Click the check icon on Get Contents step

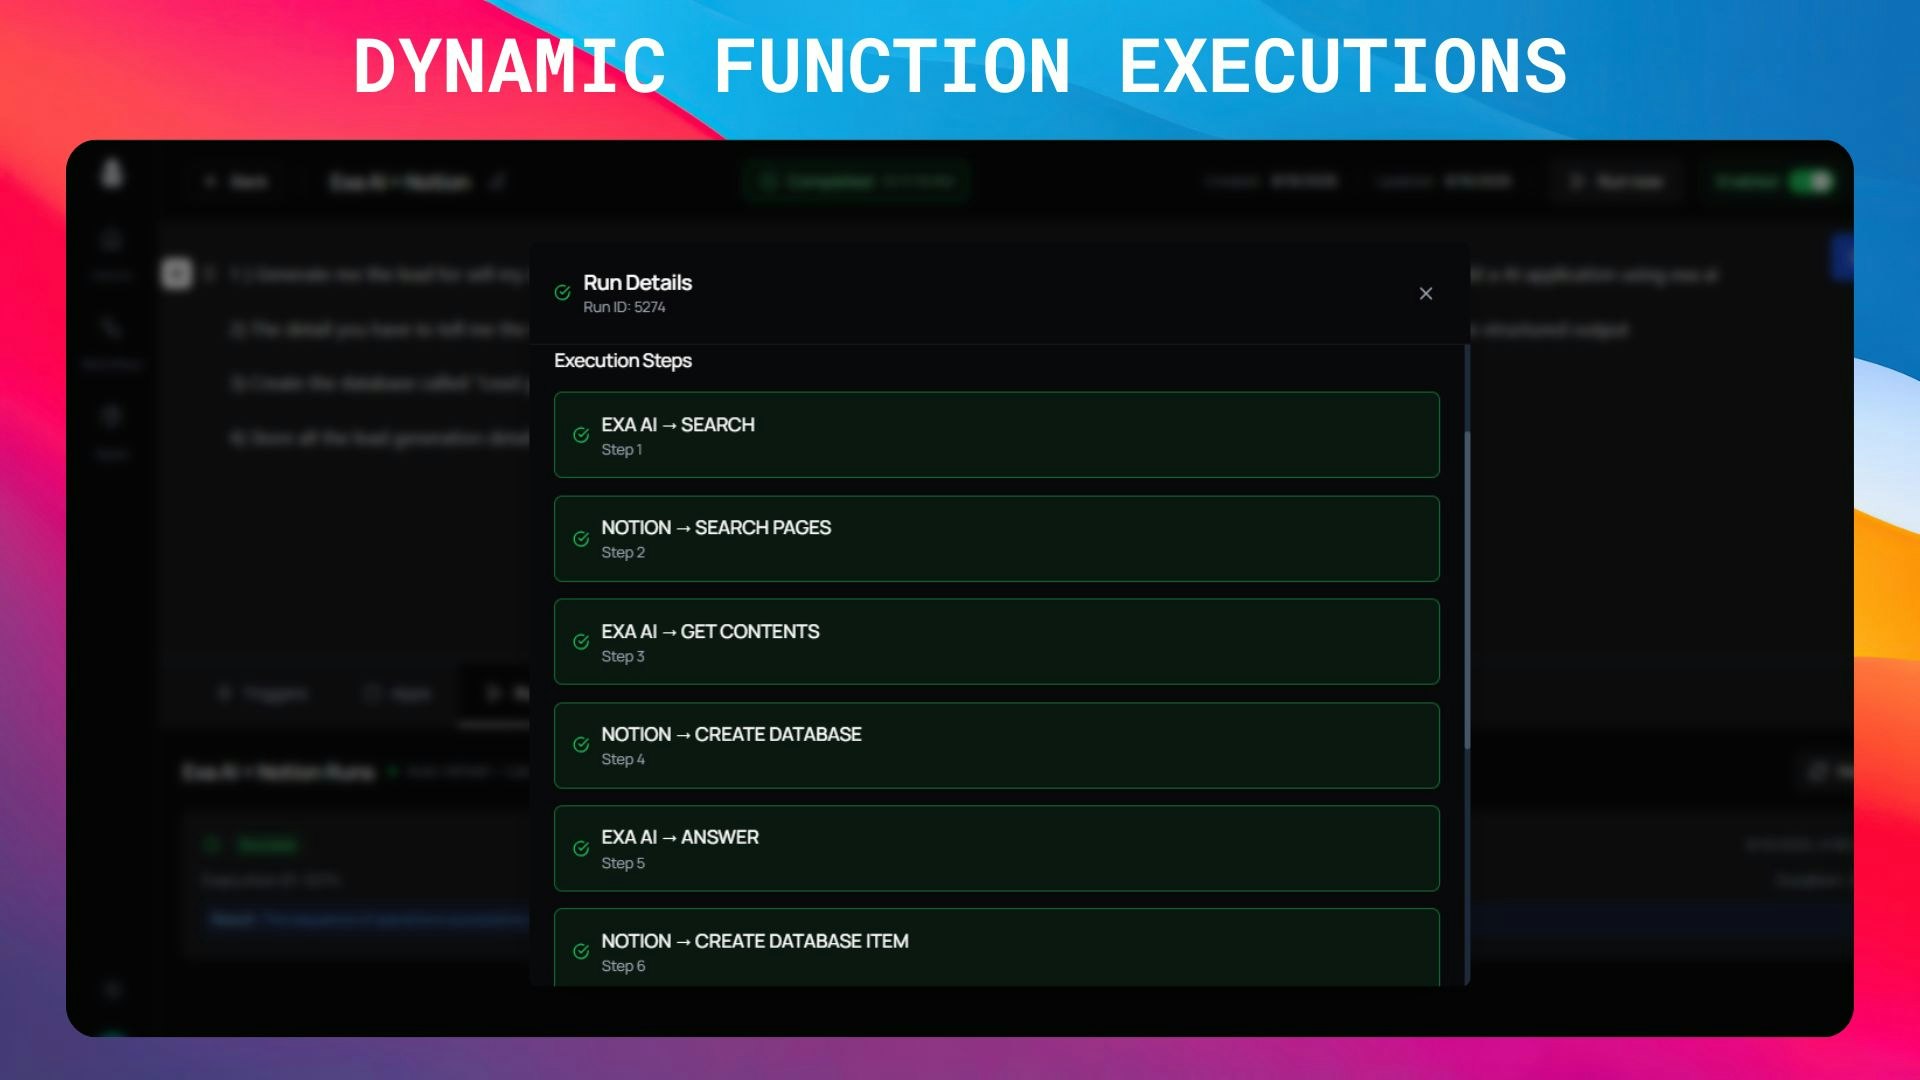point(581,642)
